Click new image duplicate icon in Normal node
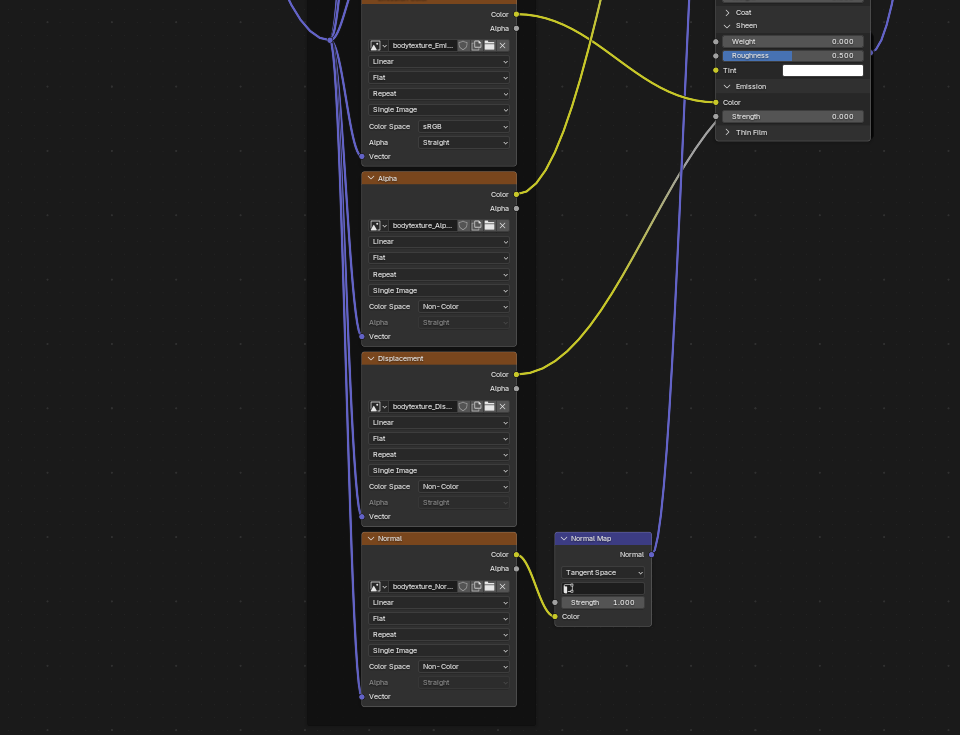The image size is (960, 735). 476,586
